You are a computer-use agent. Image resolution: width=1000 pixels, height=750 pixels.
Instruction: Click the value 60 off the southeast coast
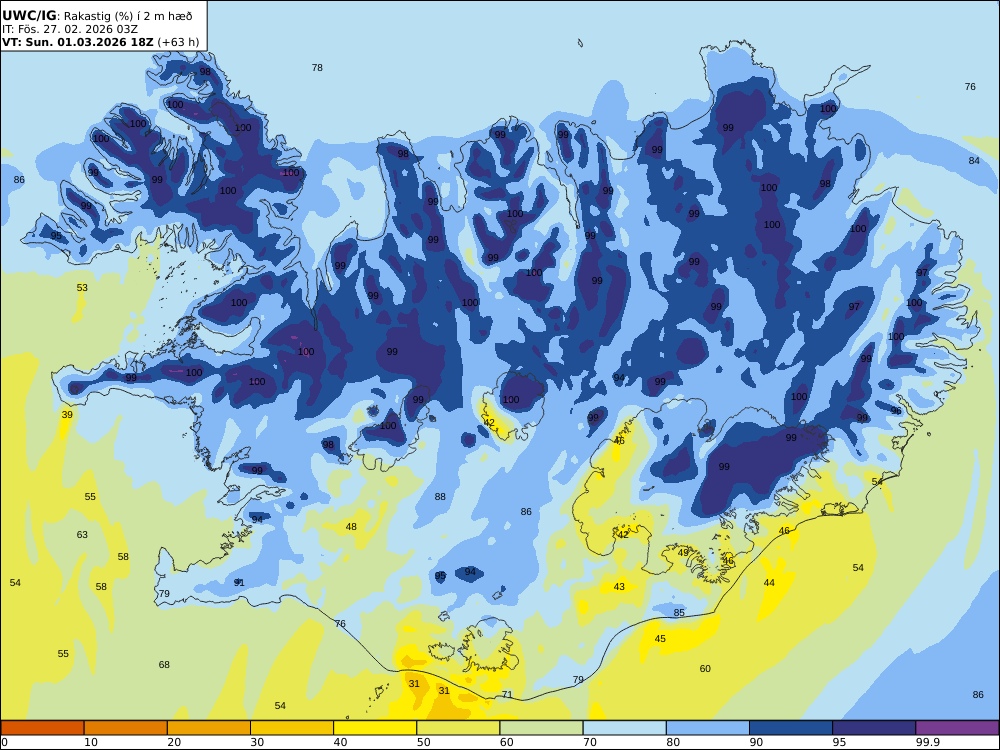click(705, 668)
